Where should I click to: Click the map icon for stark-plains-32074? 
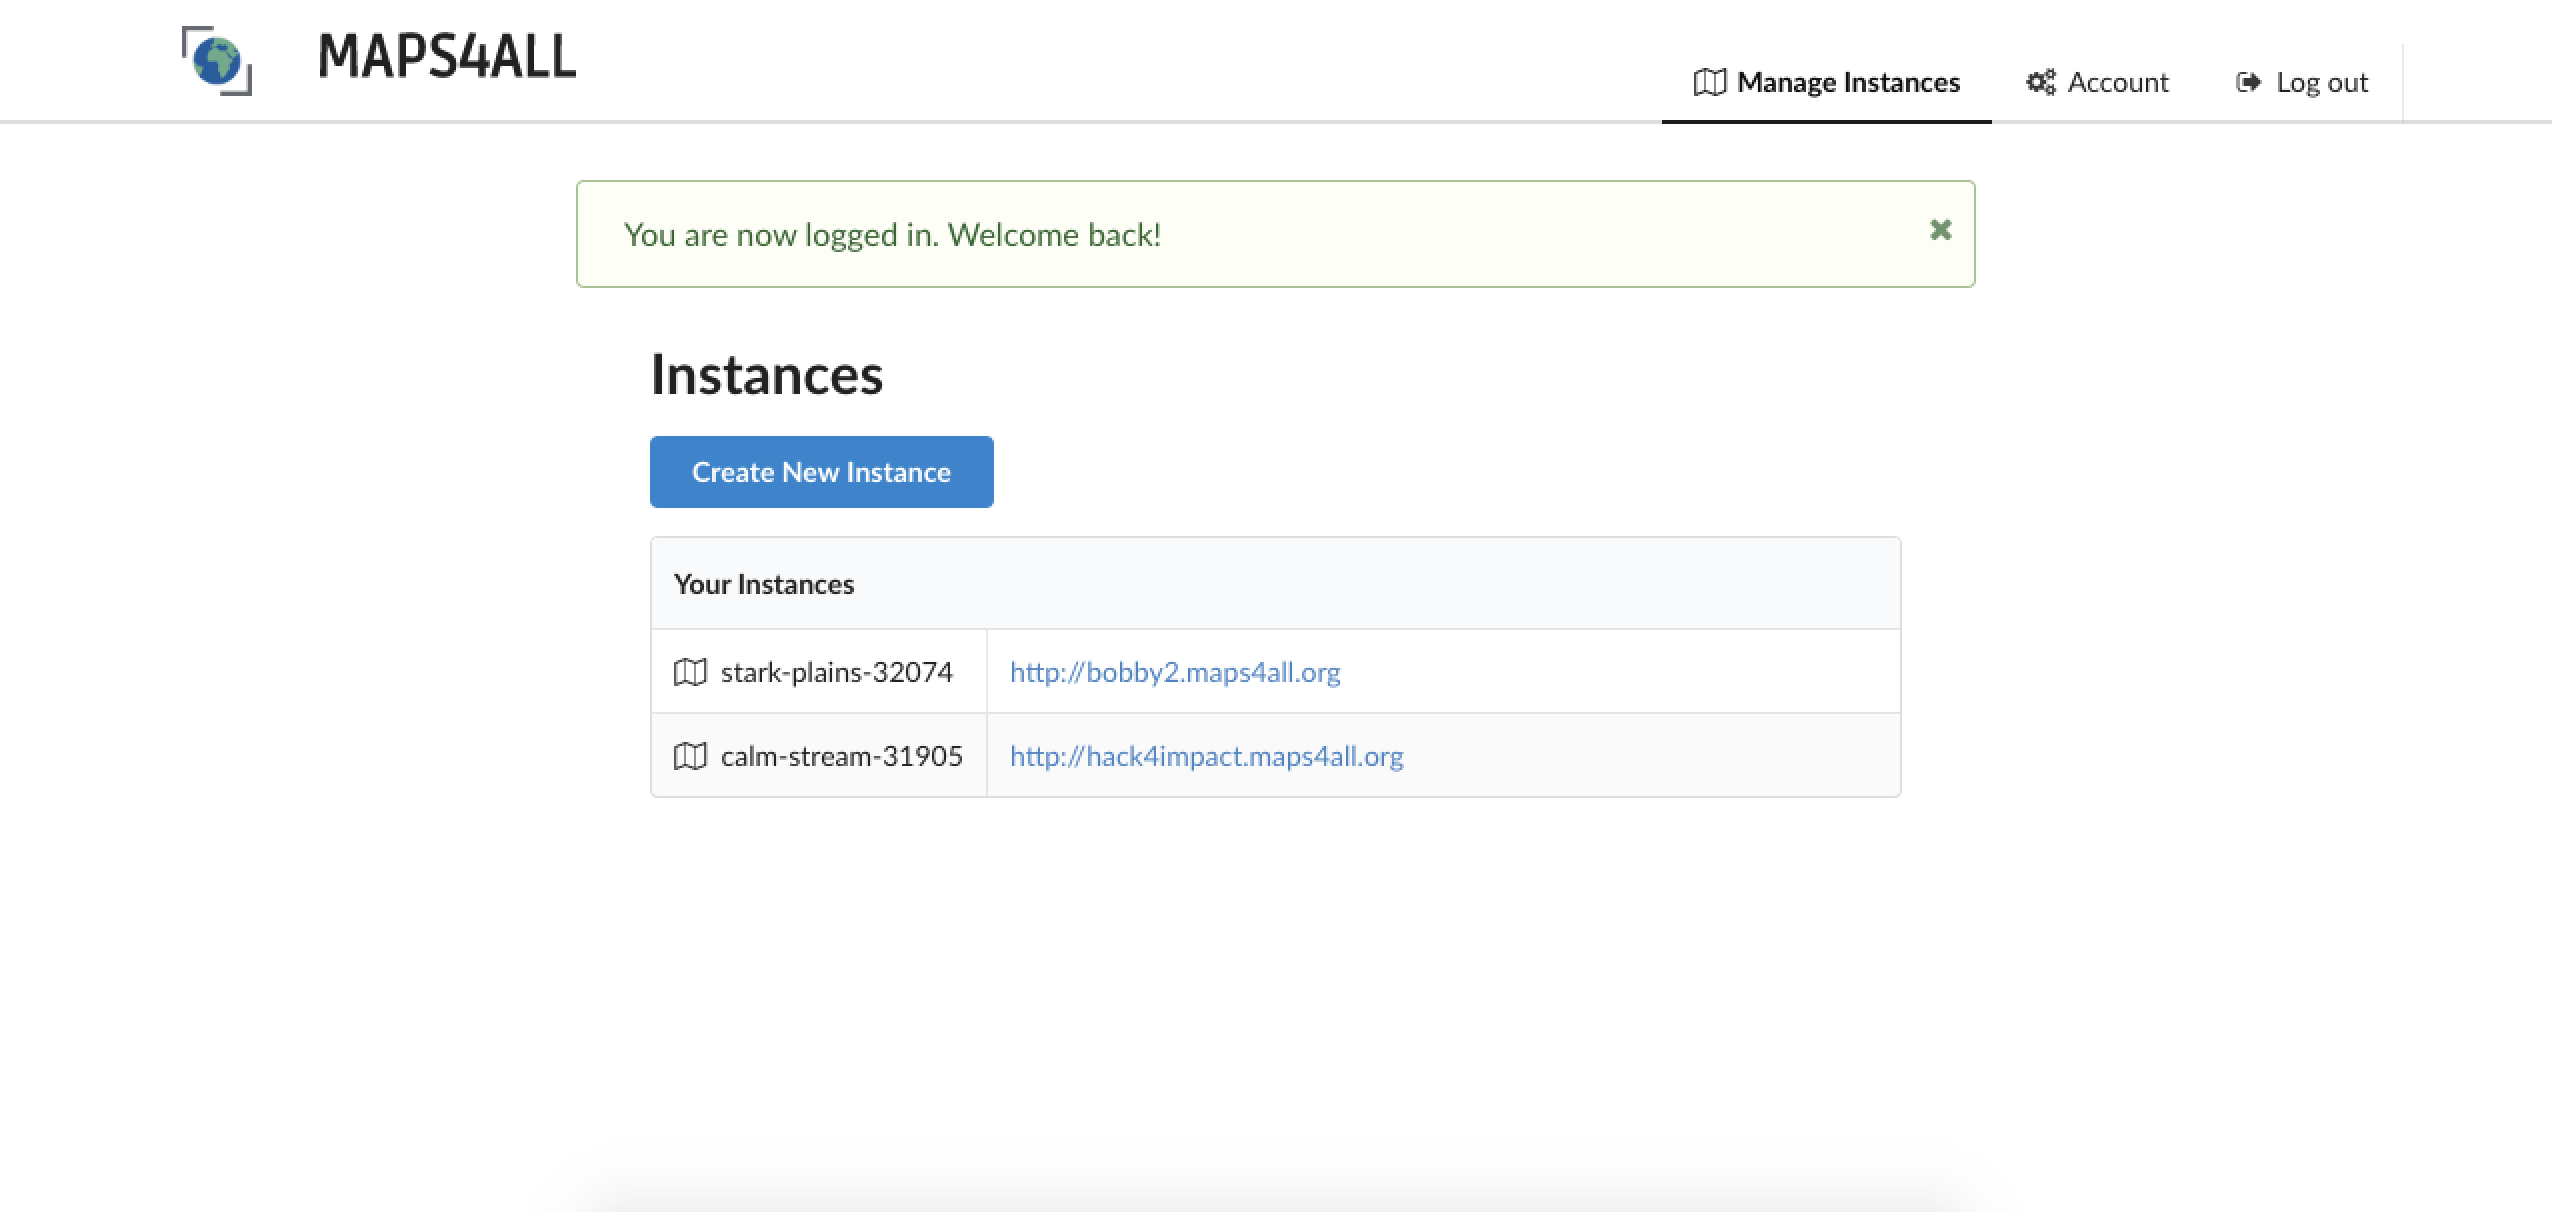click(690, 672)
